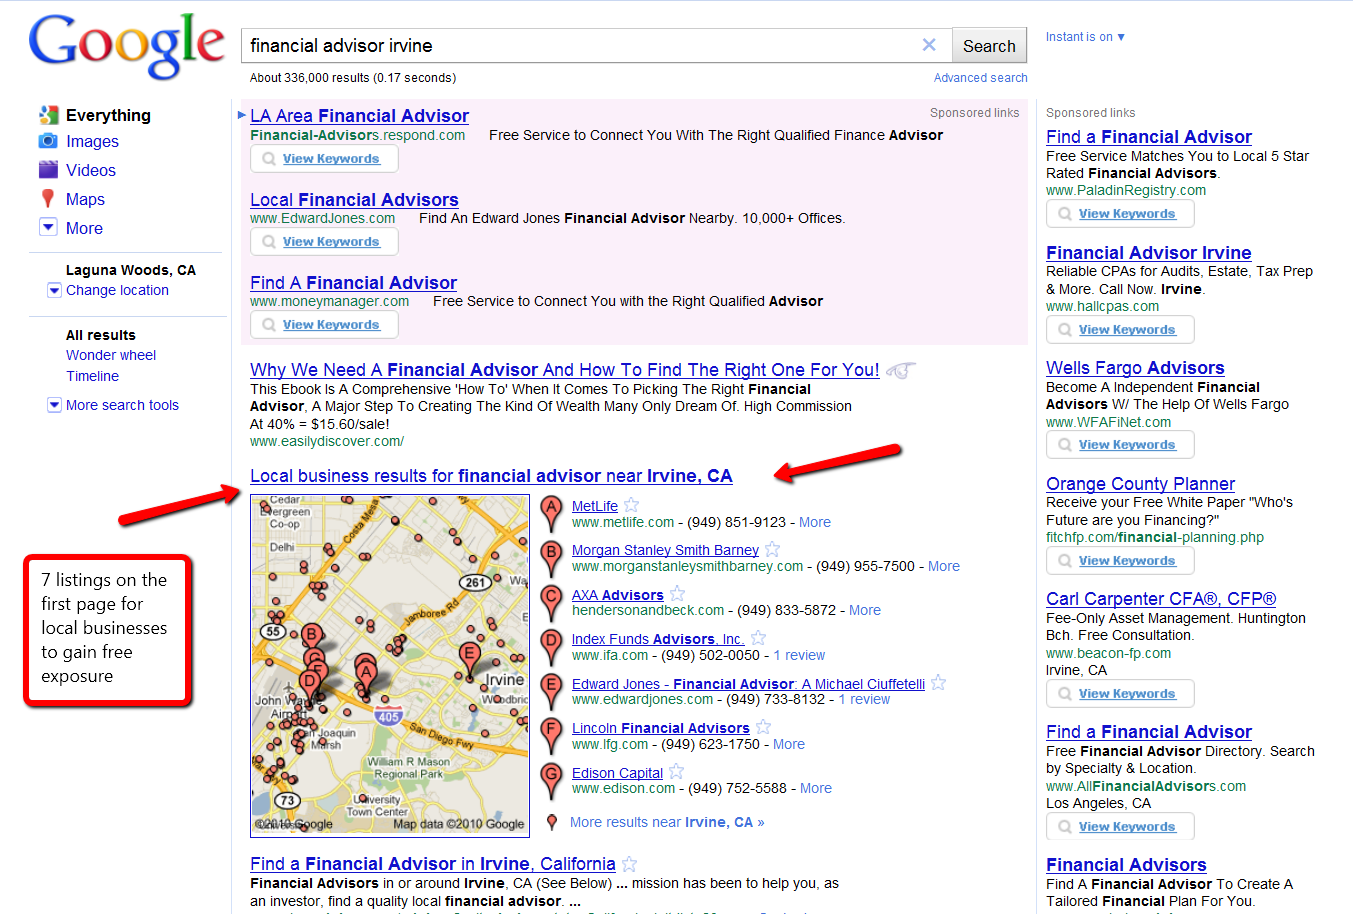Screen dimensions: 1353x914
Task: Star the Find a Financial Advisor in Irvine result
Action: (629, 863)
